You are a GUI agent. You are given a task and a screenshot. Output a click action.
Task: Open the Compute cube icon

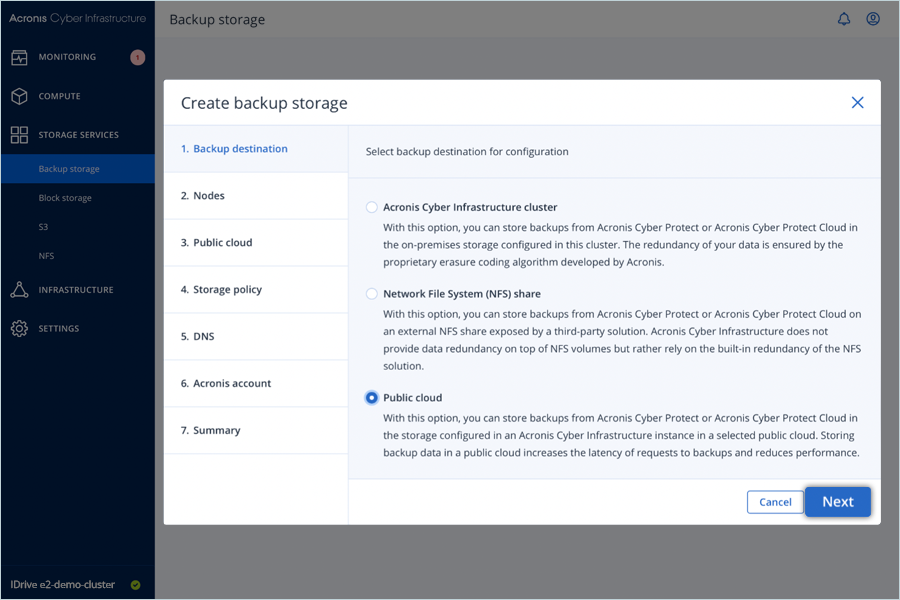[x=19, y=96]
